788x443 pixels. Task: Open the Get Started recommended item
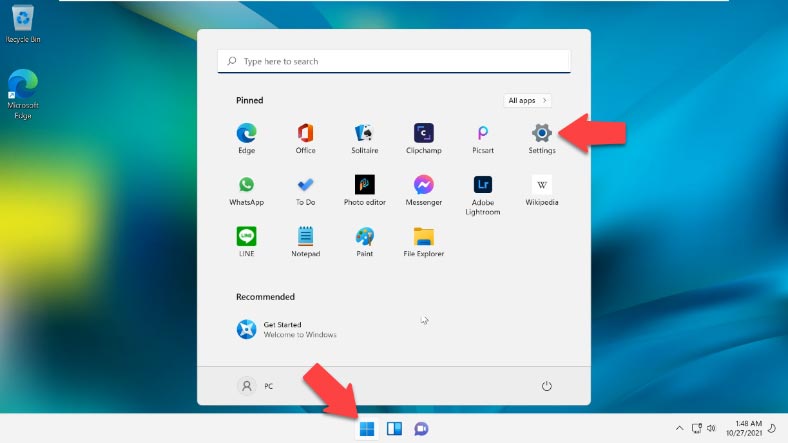[286, 329]
